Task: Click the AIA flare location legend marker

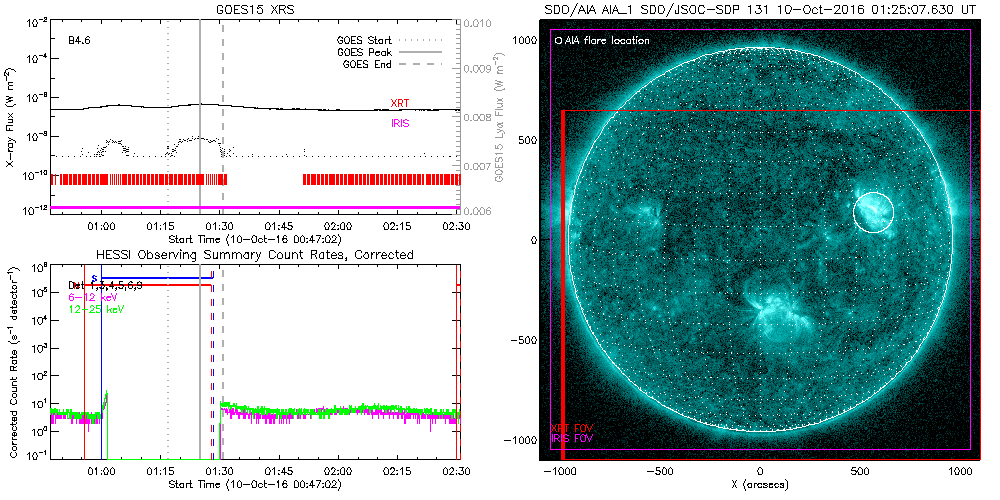Action: (x=558, y=41)
